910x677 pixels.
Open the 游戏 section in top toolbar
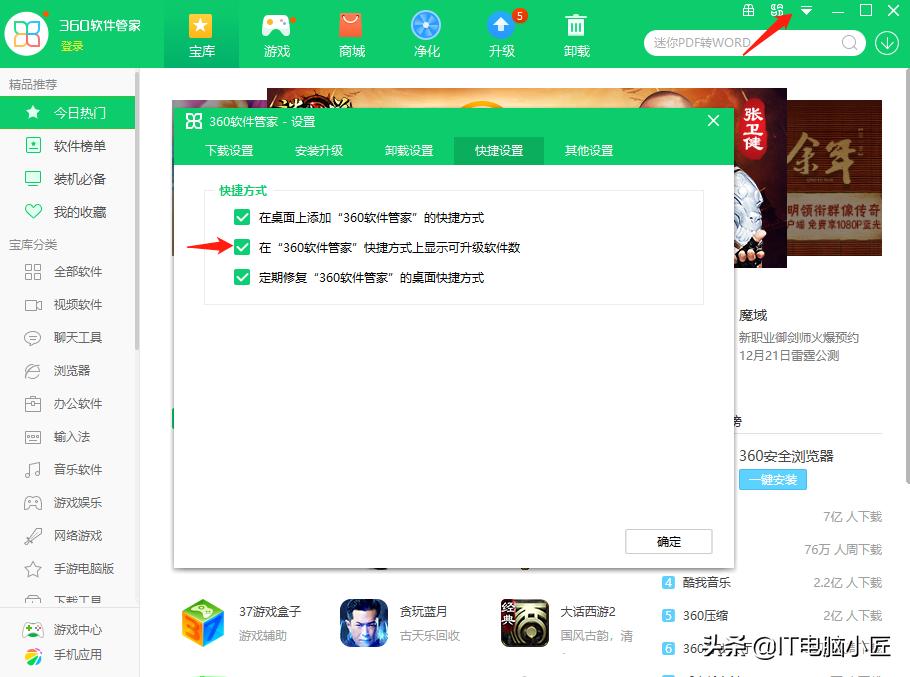click(276, 33)
